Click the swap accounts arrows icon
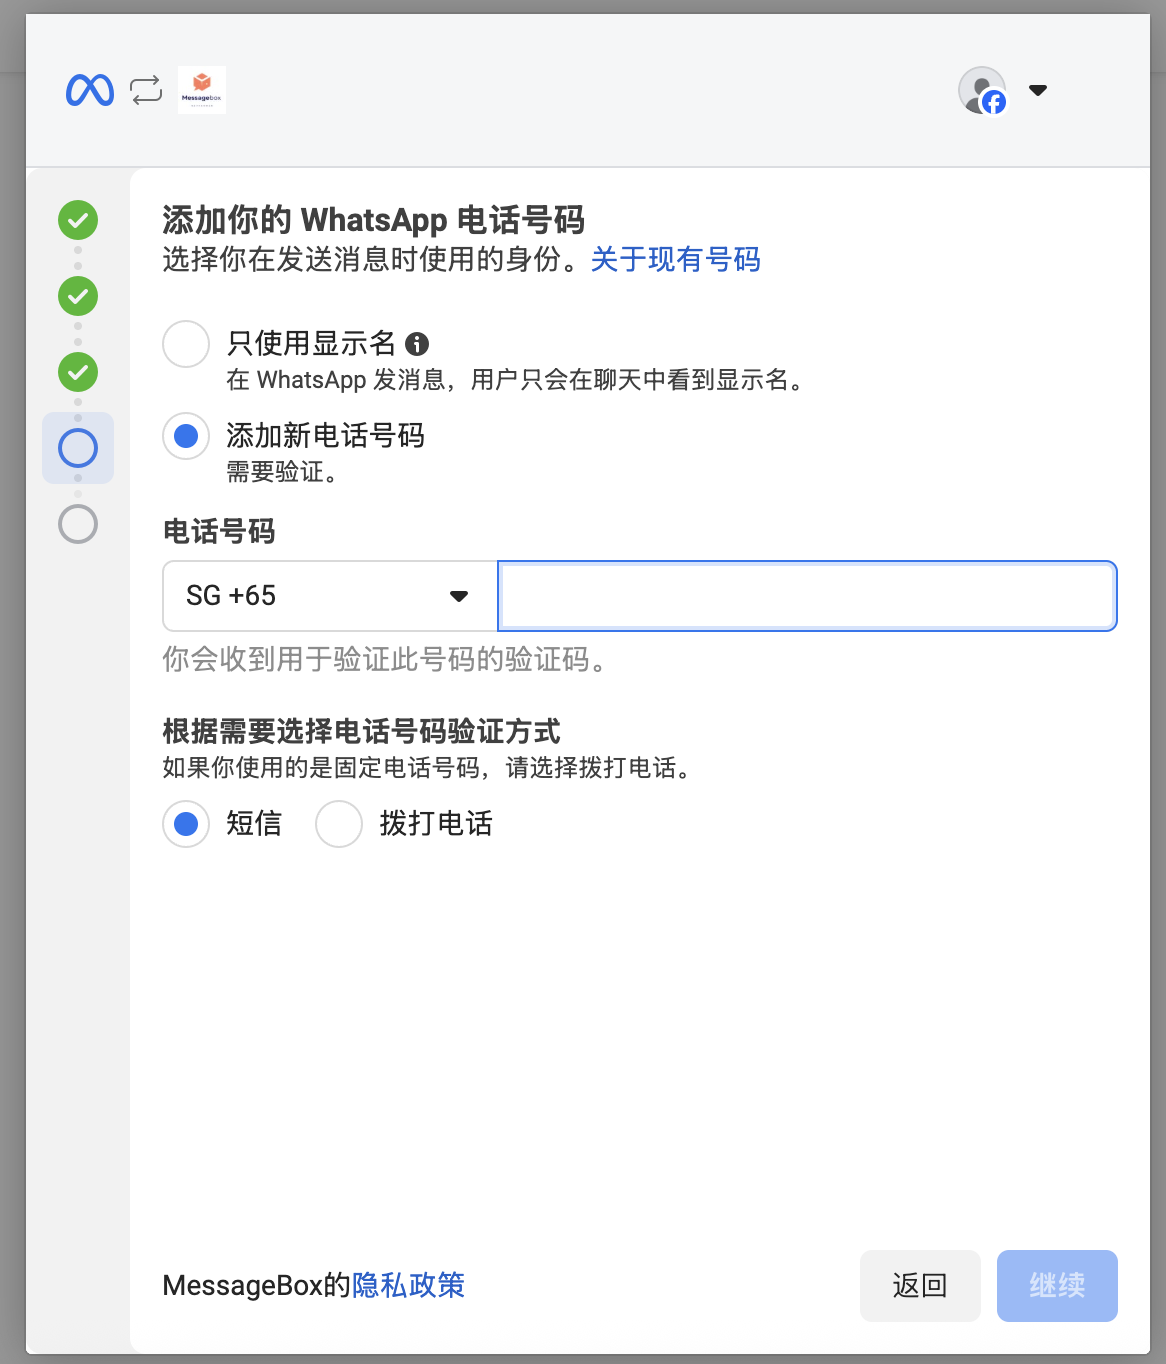Viewport: 1166px width, 1364px height. coord(146,89)
